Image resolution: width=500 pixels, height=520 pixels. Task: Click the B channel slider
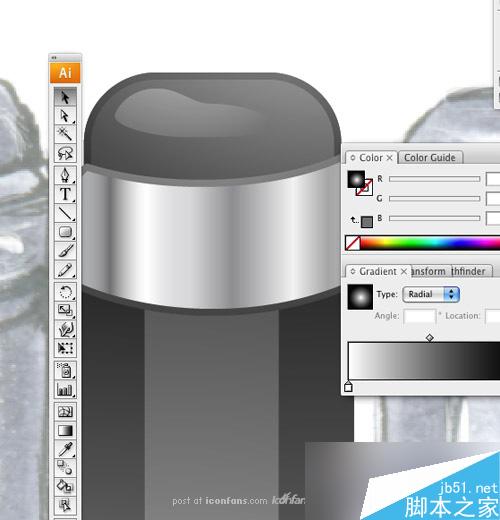pyautogui.click(x=434, y=218)
